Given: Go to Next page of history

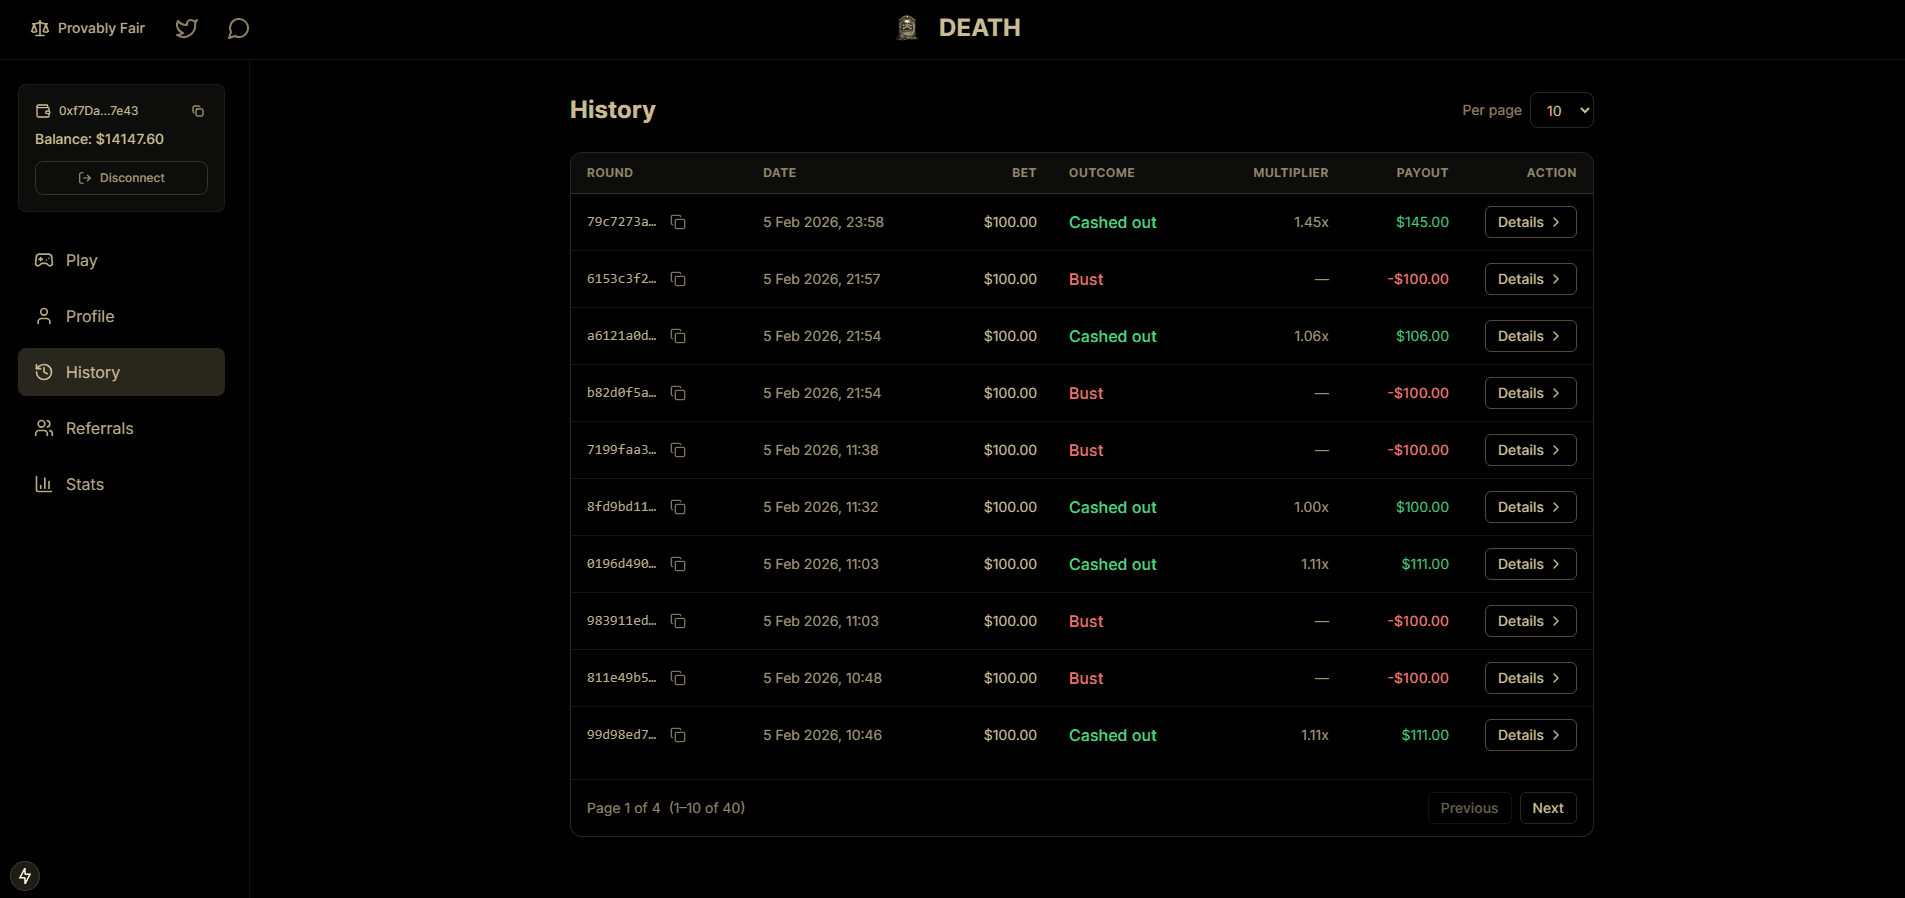Looking at the screenshot, I should coord(1548,808).
